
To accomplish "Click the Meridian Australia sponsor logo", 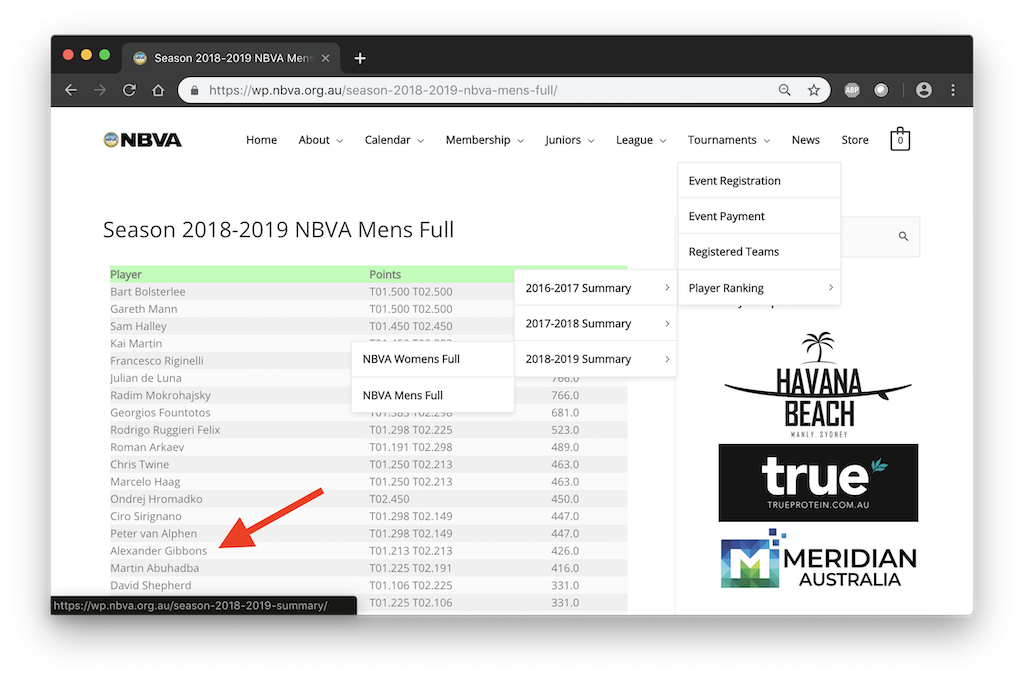I will [818, 560].
